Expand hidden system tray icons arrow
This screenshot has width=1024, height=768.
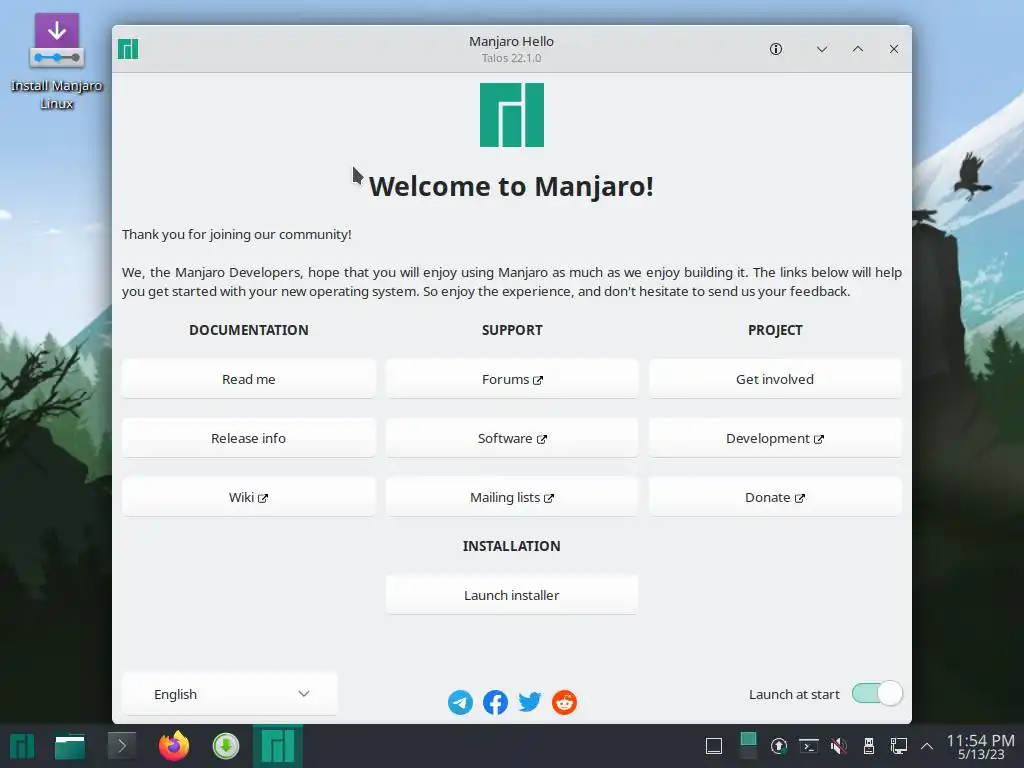927,746
